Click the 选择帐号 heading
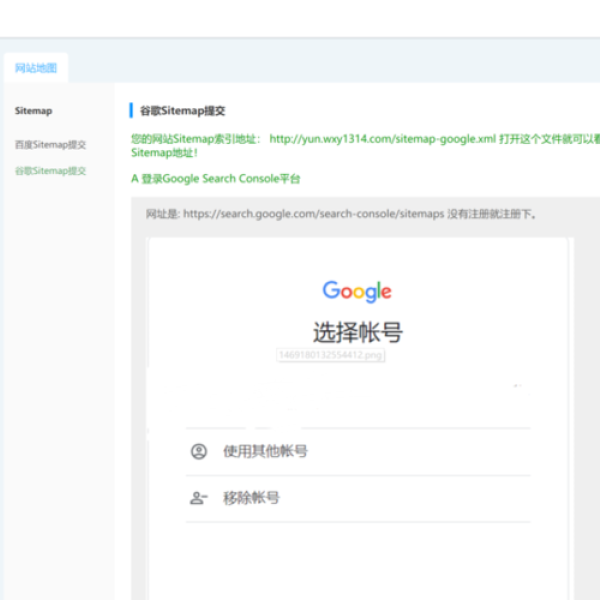This screenshot has height=600, width=600. 358,332
